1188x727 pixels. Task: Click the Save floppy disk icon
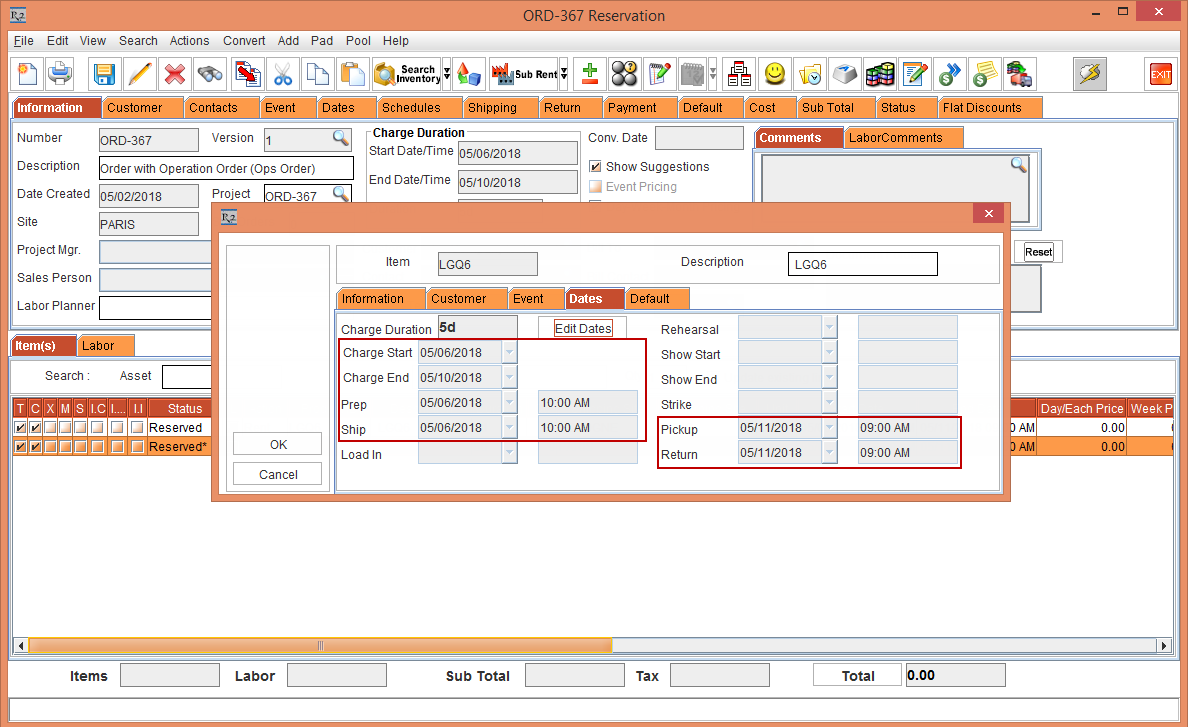click(x=104, y=74)
